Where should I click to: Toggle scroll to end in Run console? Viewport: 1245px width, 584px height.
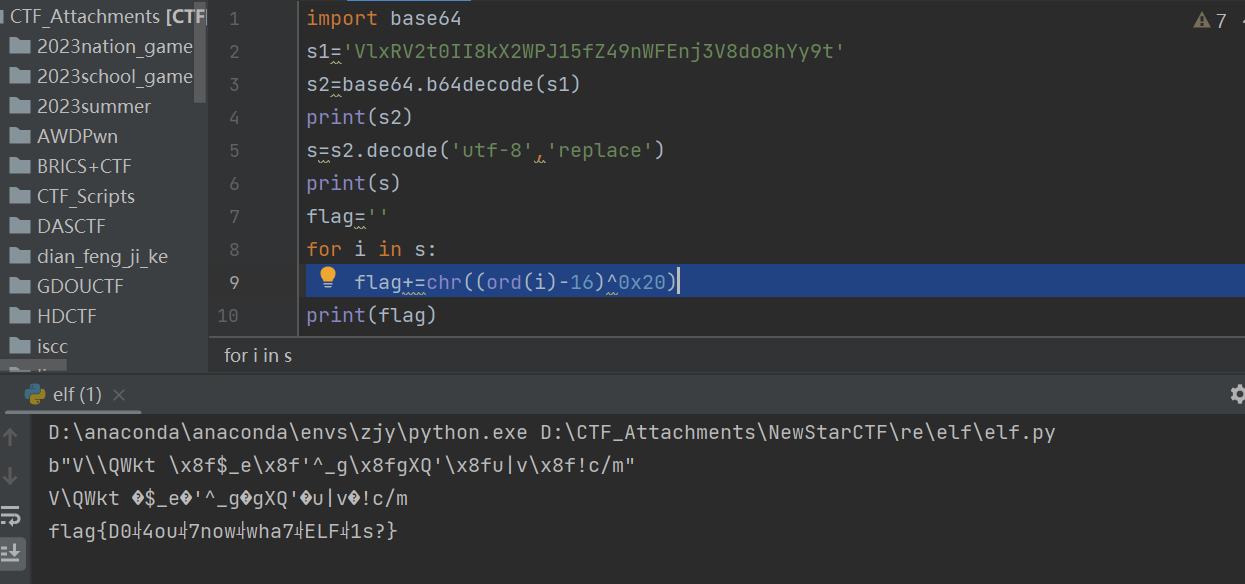pos(11,551)
